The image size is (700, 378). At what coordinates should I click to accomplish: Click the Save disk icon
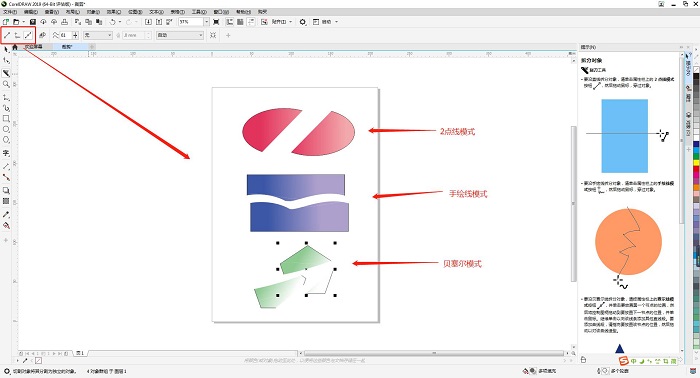pos(33,21)
